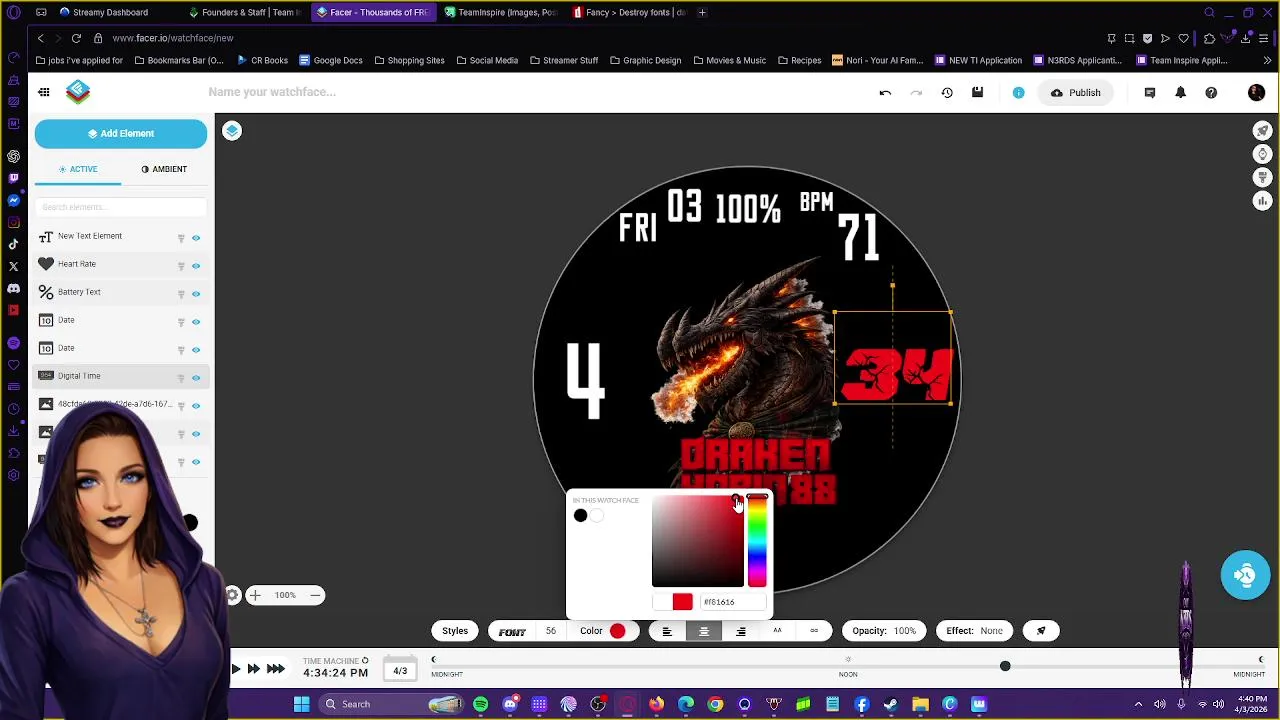The image size is (1280, 720).
Task: Click the rocket button in bottom toolbar
Action: (1041, 631)
